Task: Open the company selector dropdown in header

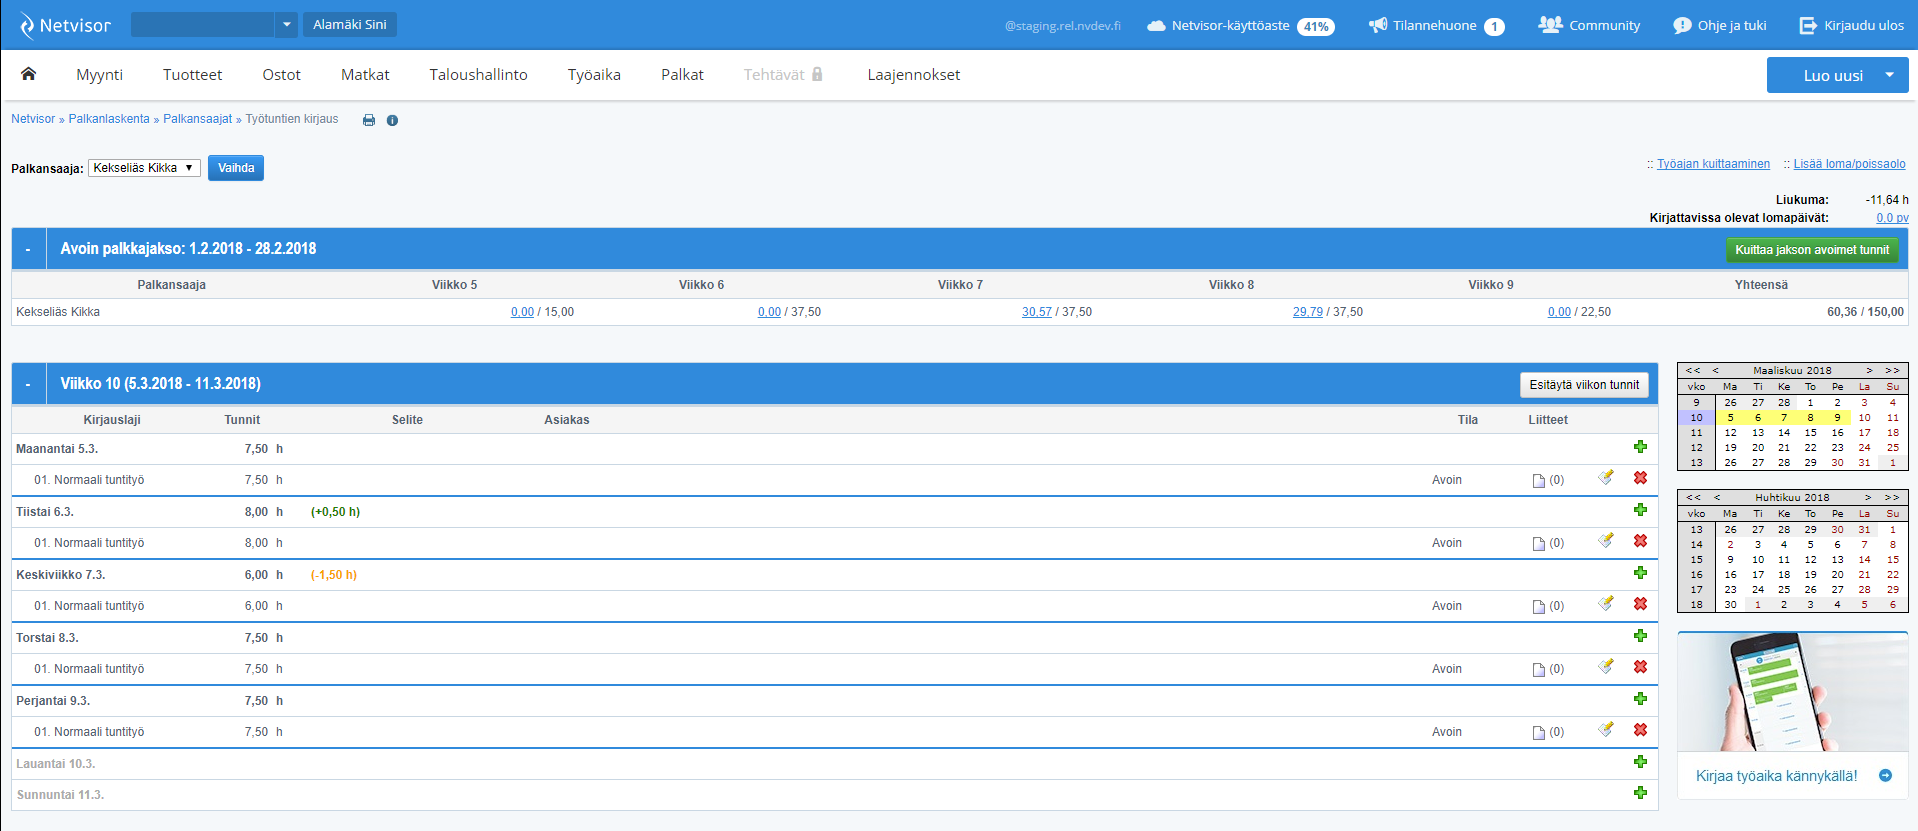Action: 286,25
